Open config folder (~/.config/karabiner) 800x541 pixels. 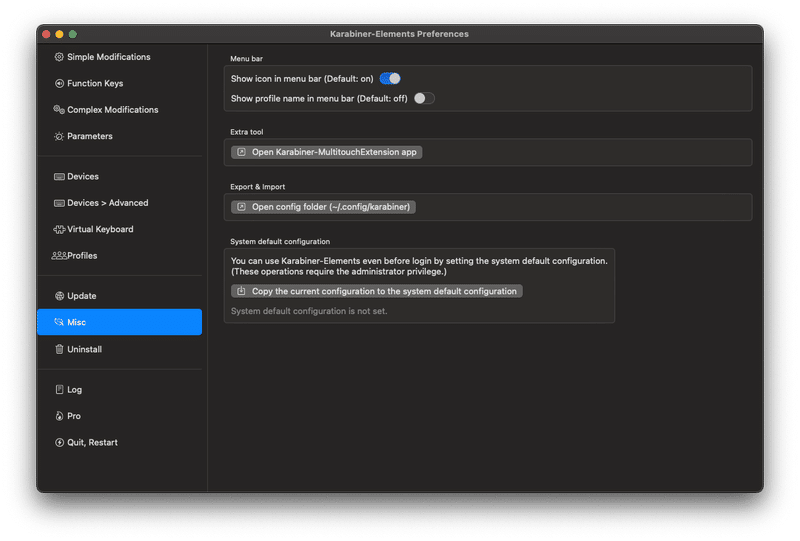[x=323, y=207]
